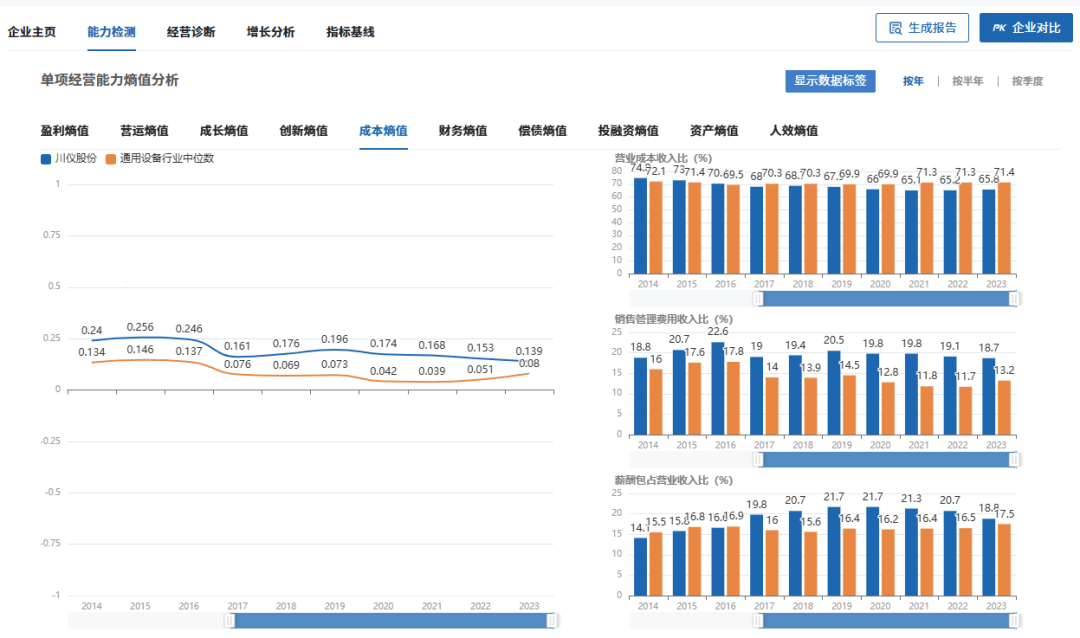This screenshot has height=638, width=1080.
Task: Select 盈利熵值 sub-tab
Action: (x=65, y=131)
